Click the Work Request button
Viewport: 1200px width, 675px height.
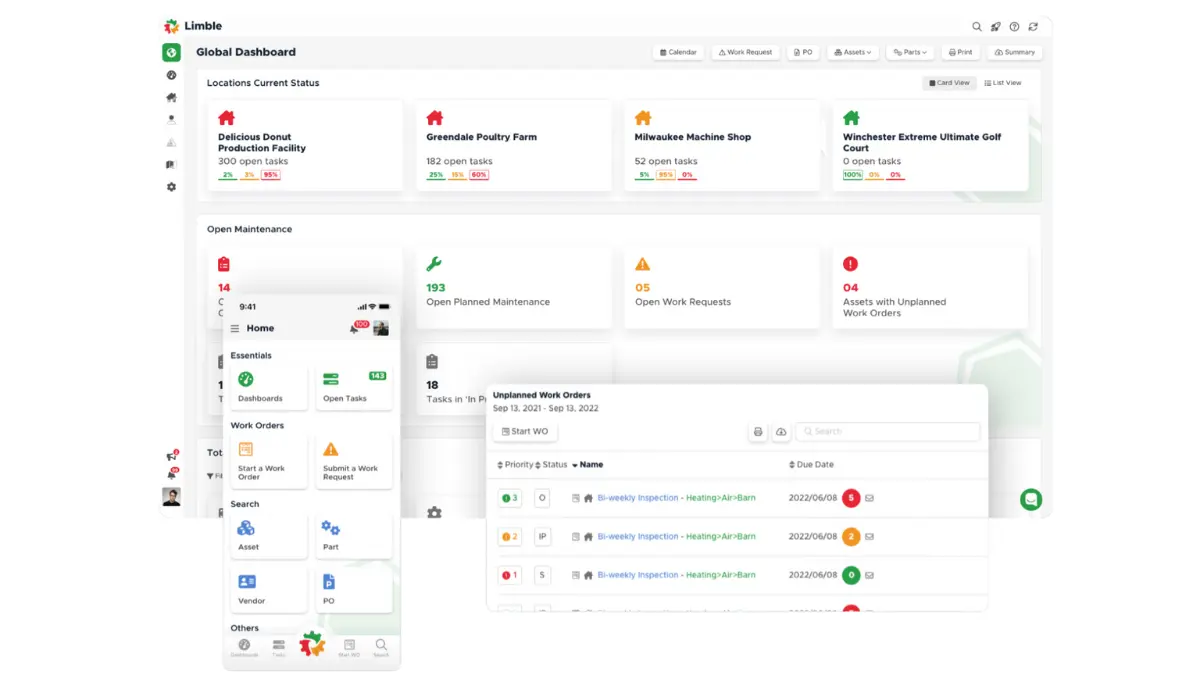[x=746, y=52]
